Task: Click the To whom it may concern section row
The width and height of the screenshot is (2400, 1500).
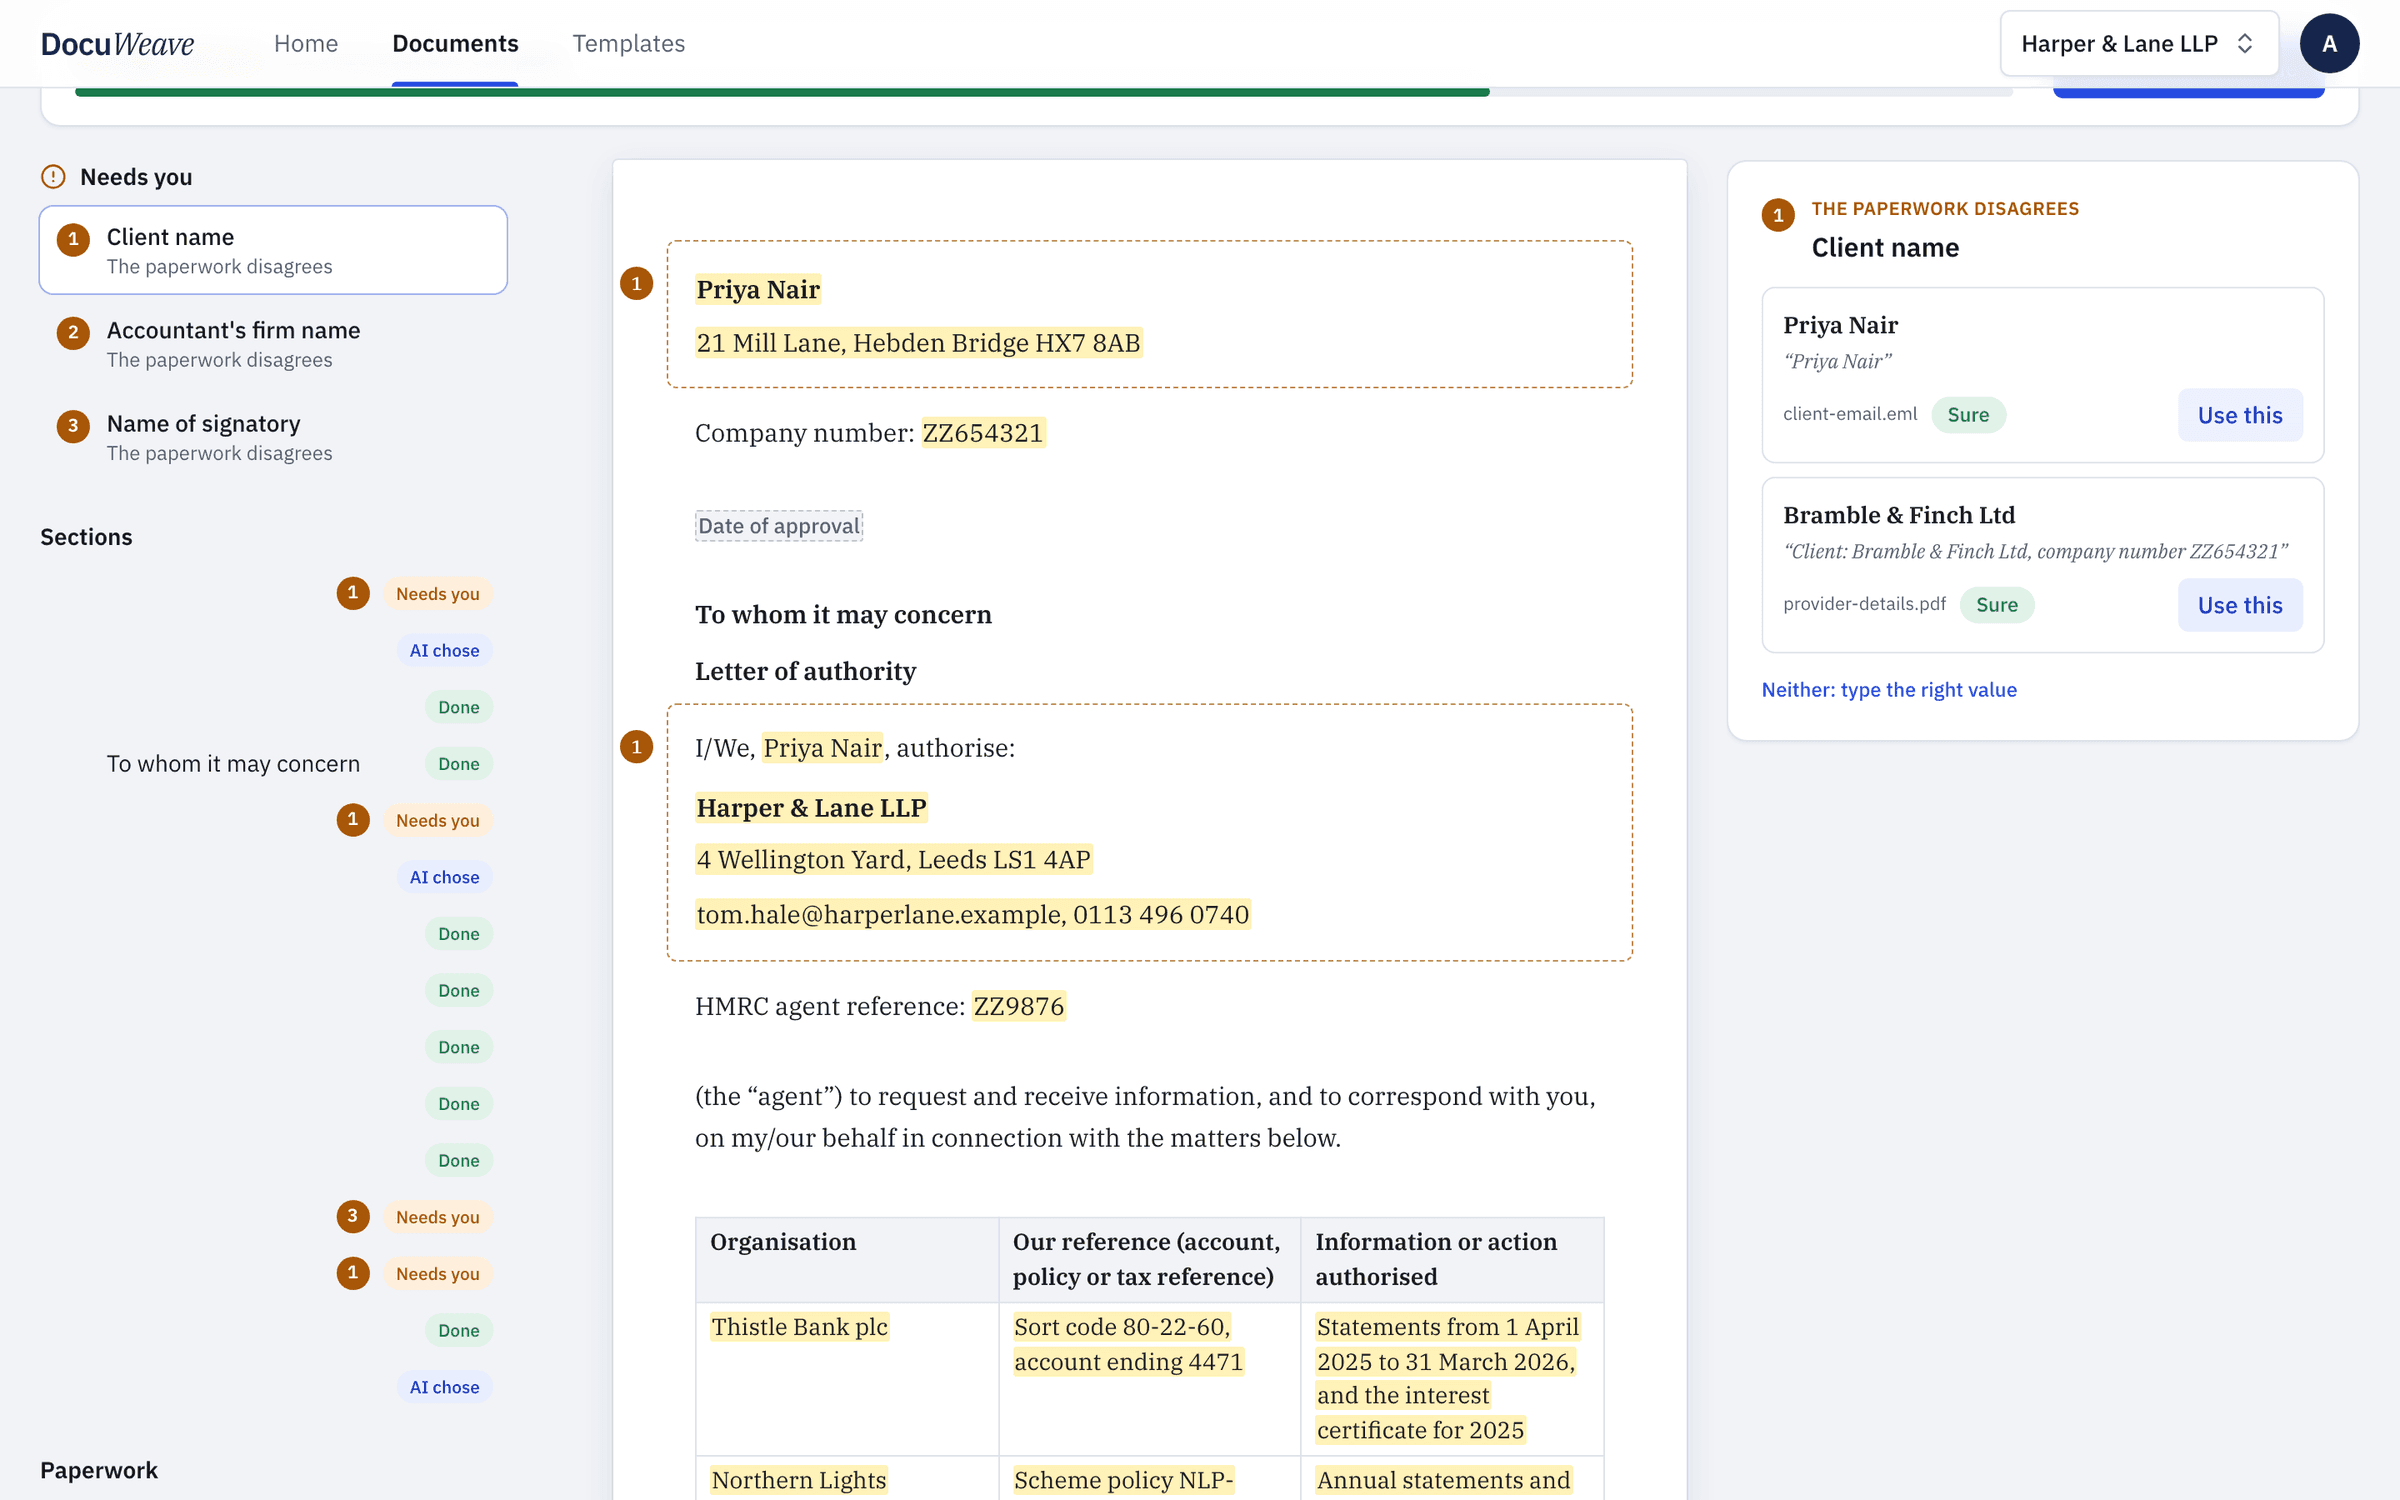Action: click(x=273, y=764)
